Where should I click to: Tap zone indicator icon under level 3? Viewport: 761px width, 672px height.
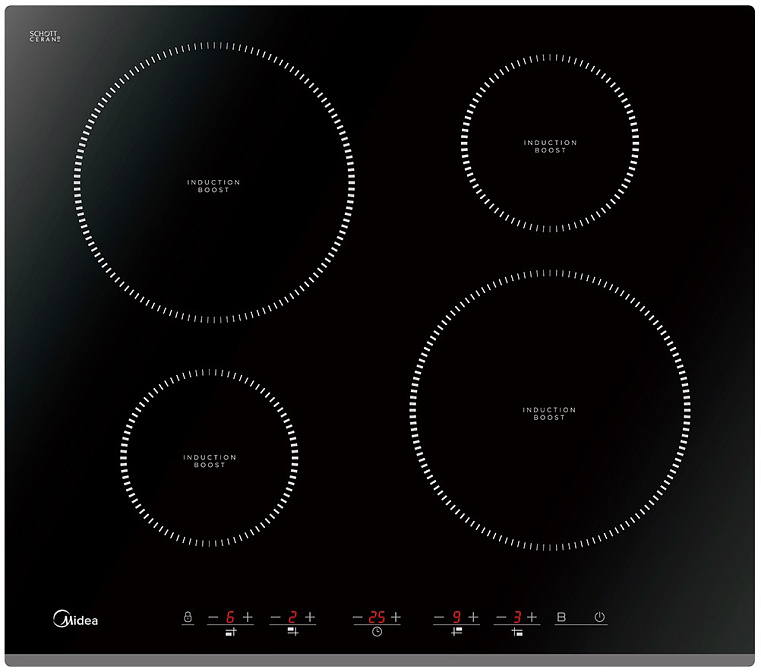tap(517, 632)
